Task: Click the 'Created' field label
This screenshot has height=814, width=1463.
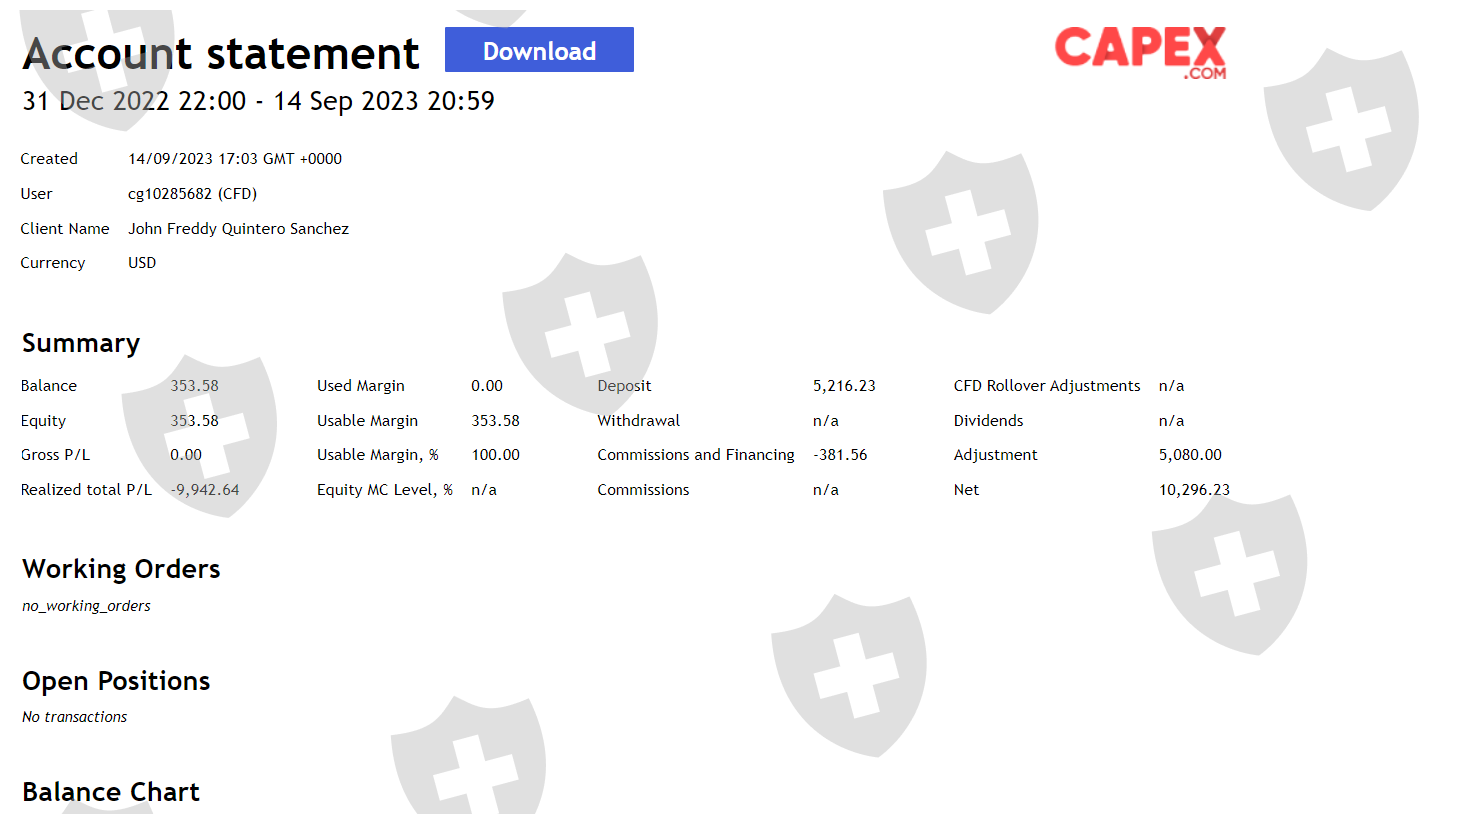Action: pos(49,159)
